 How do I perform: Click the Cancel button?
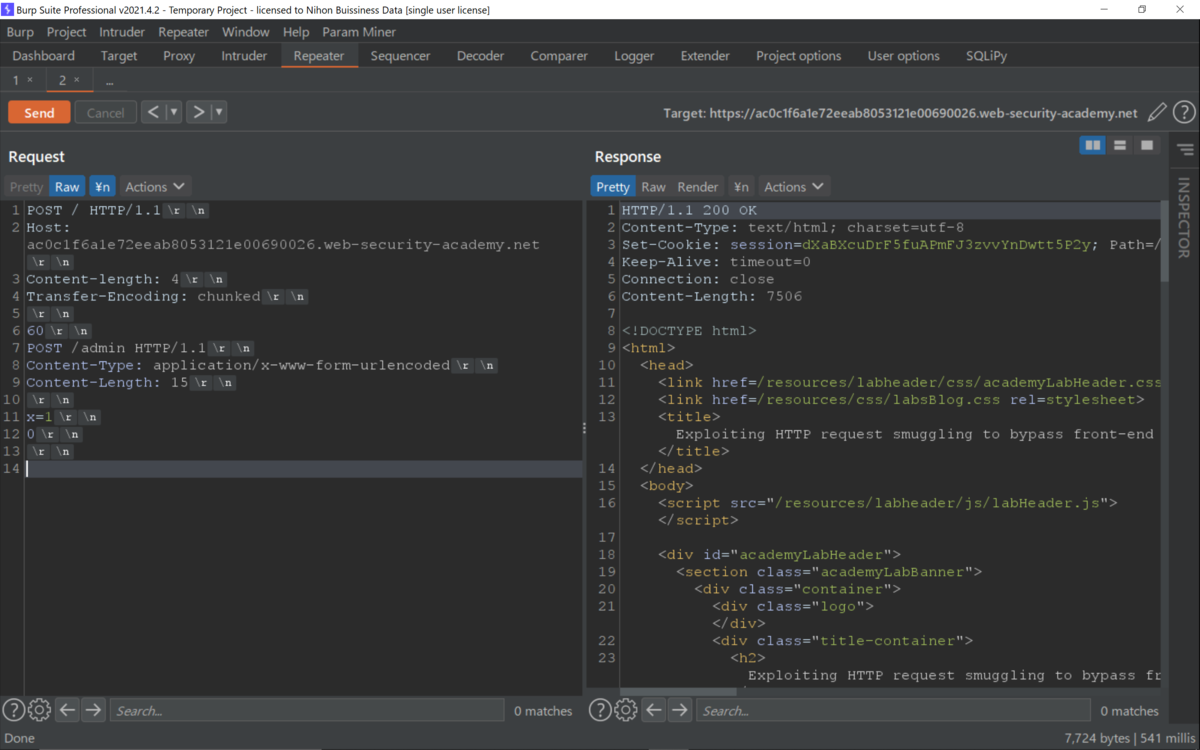coord(105,113)
